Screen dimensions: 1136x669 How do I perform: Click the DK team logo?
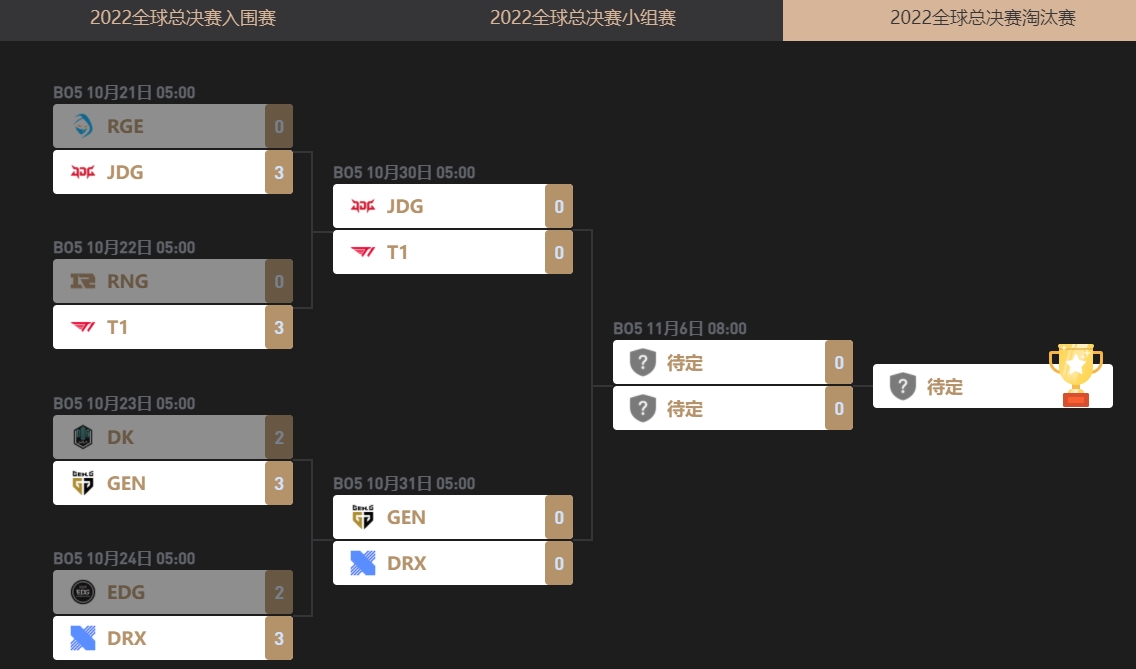pyautogui.click(x=81, y=437)
